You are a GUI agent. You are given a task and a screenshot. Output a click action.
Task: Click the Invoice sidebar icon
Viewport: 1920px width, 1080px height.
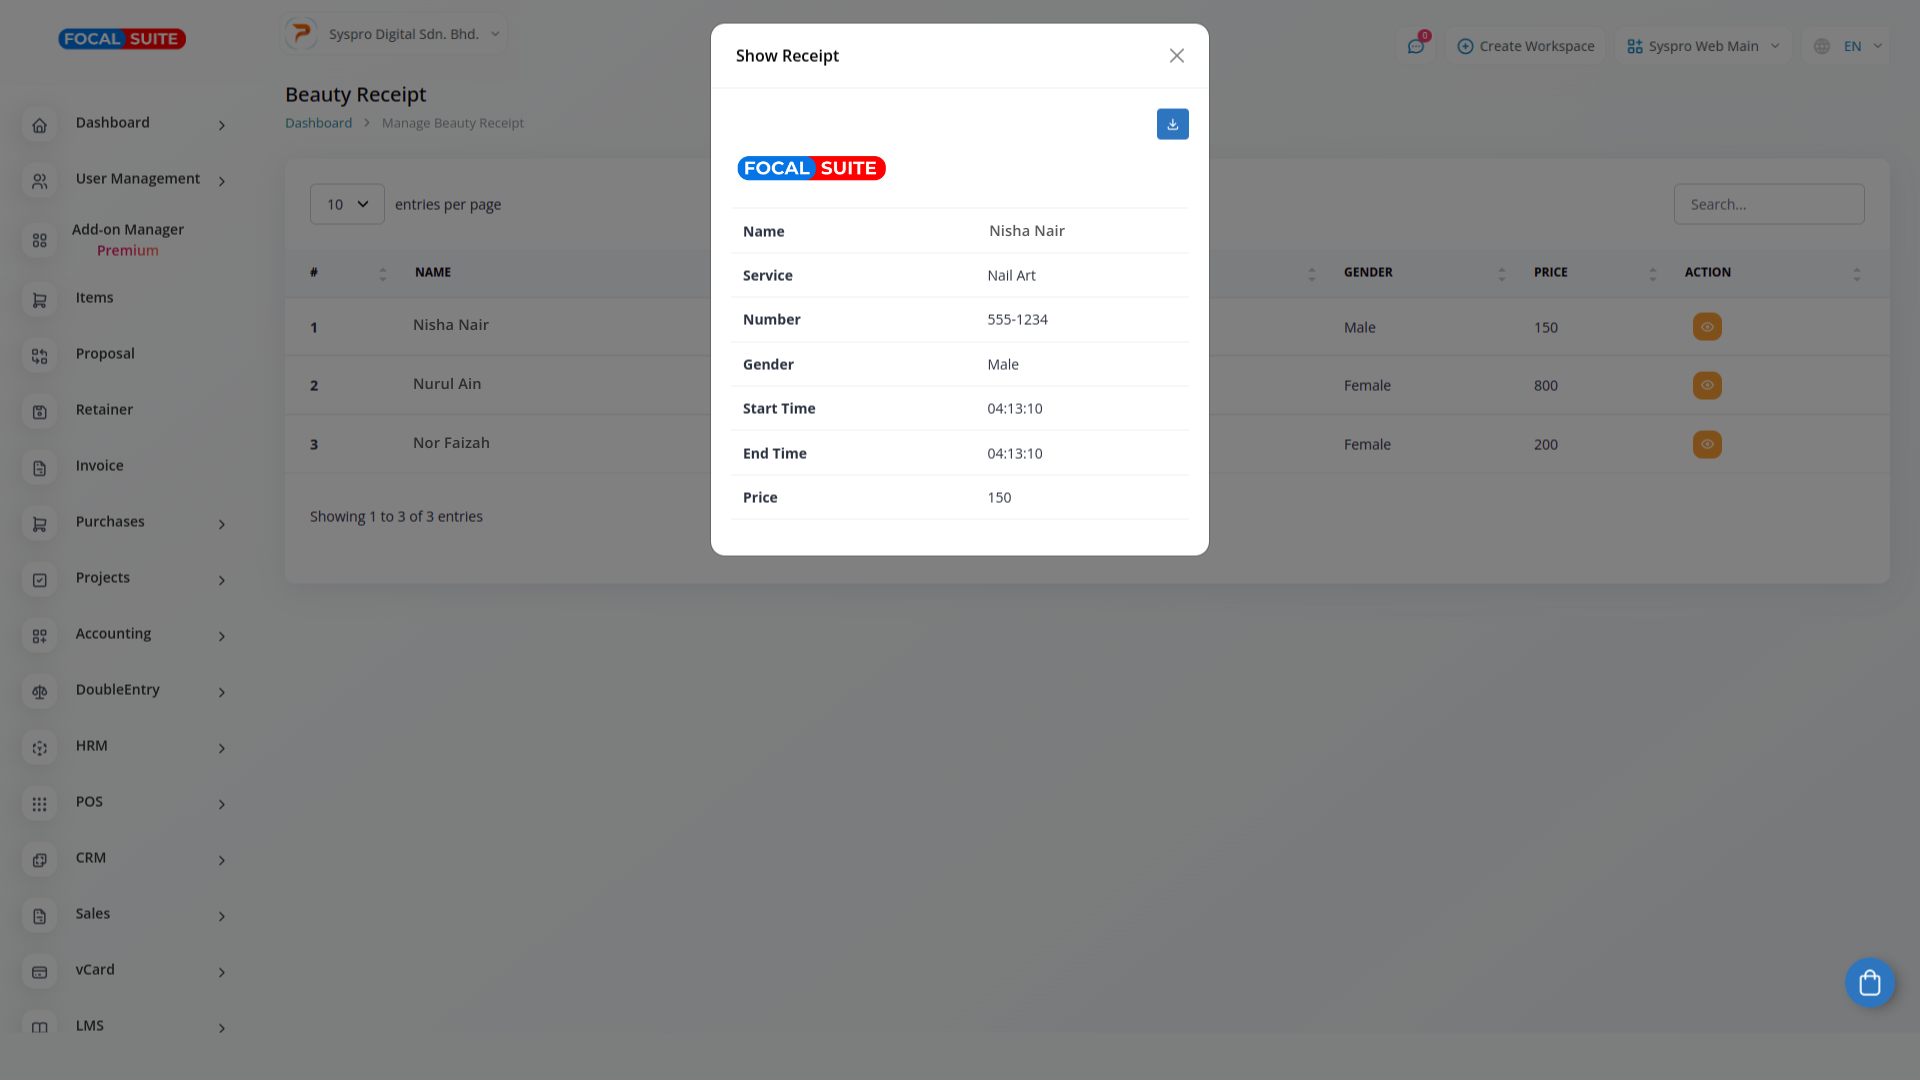[x=40, y=468]
